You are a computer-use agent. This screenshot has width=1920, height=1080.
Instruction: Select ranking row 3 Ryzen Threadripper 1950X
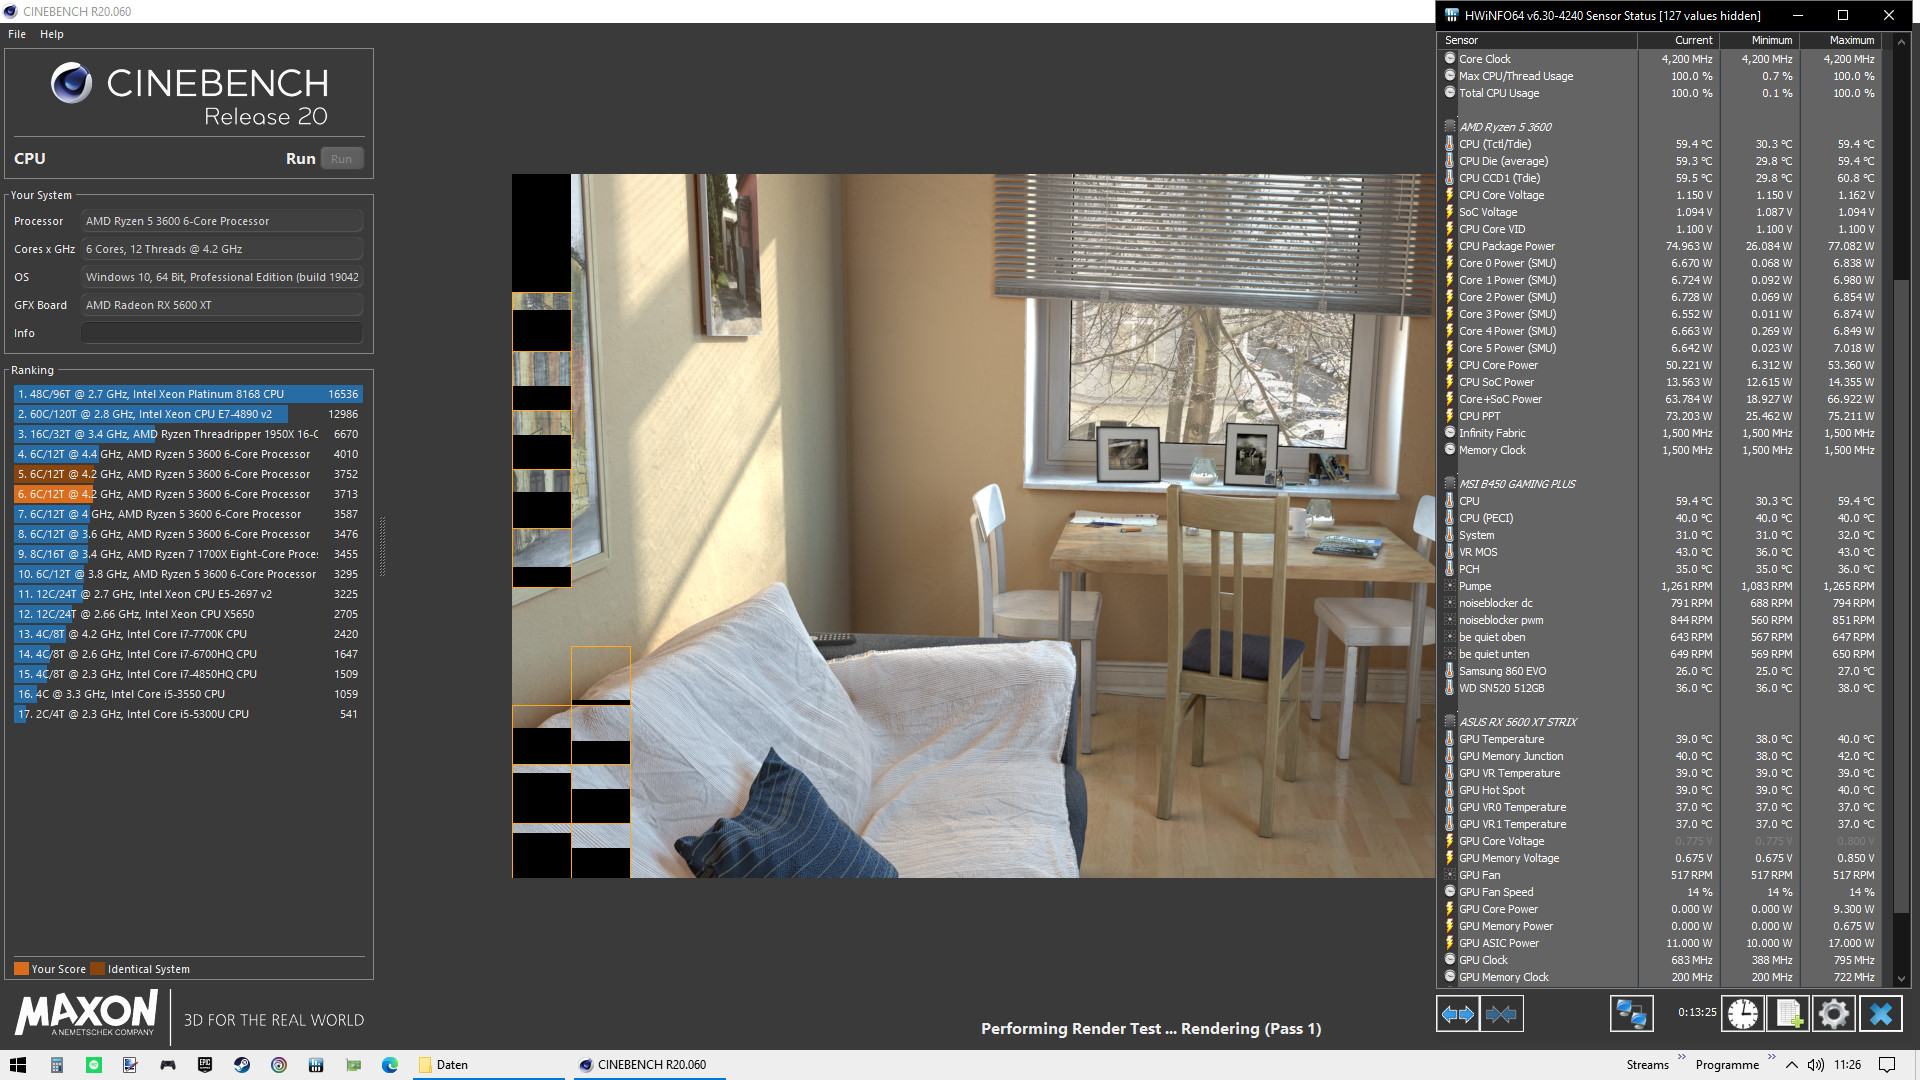(x=187, y=434)
